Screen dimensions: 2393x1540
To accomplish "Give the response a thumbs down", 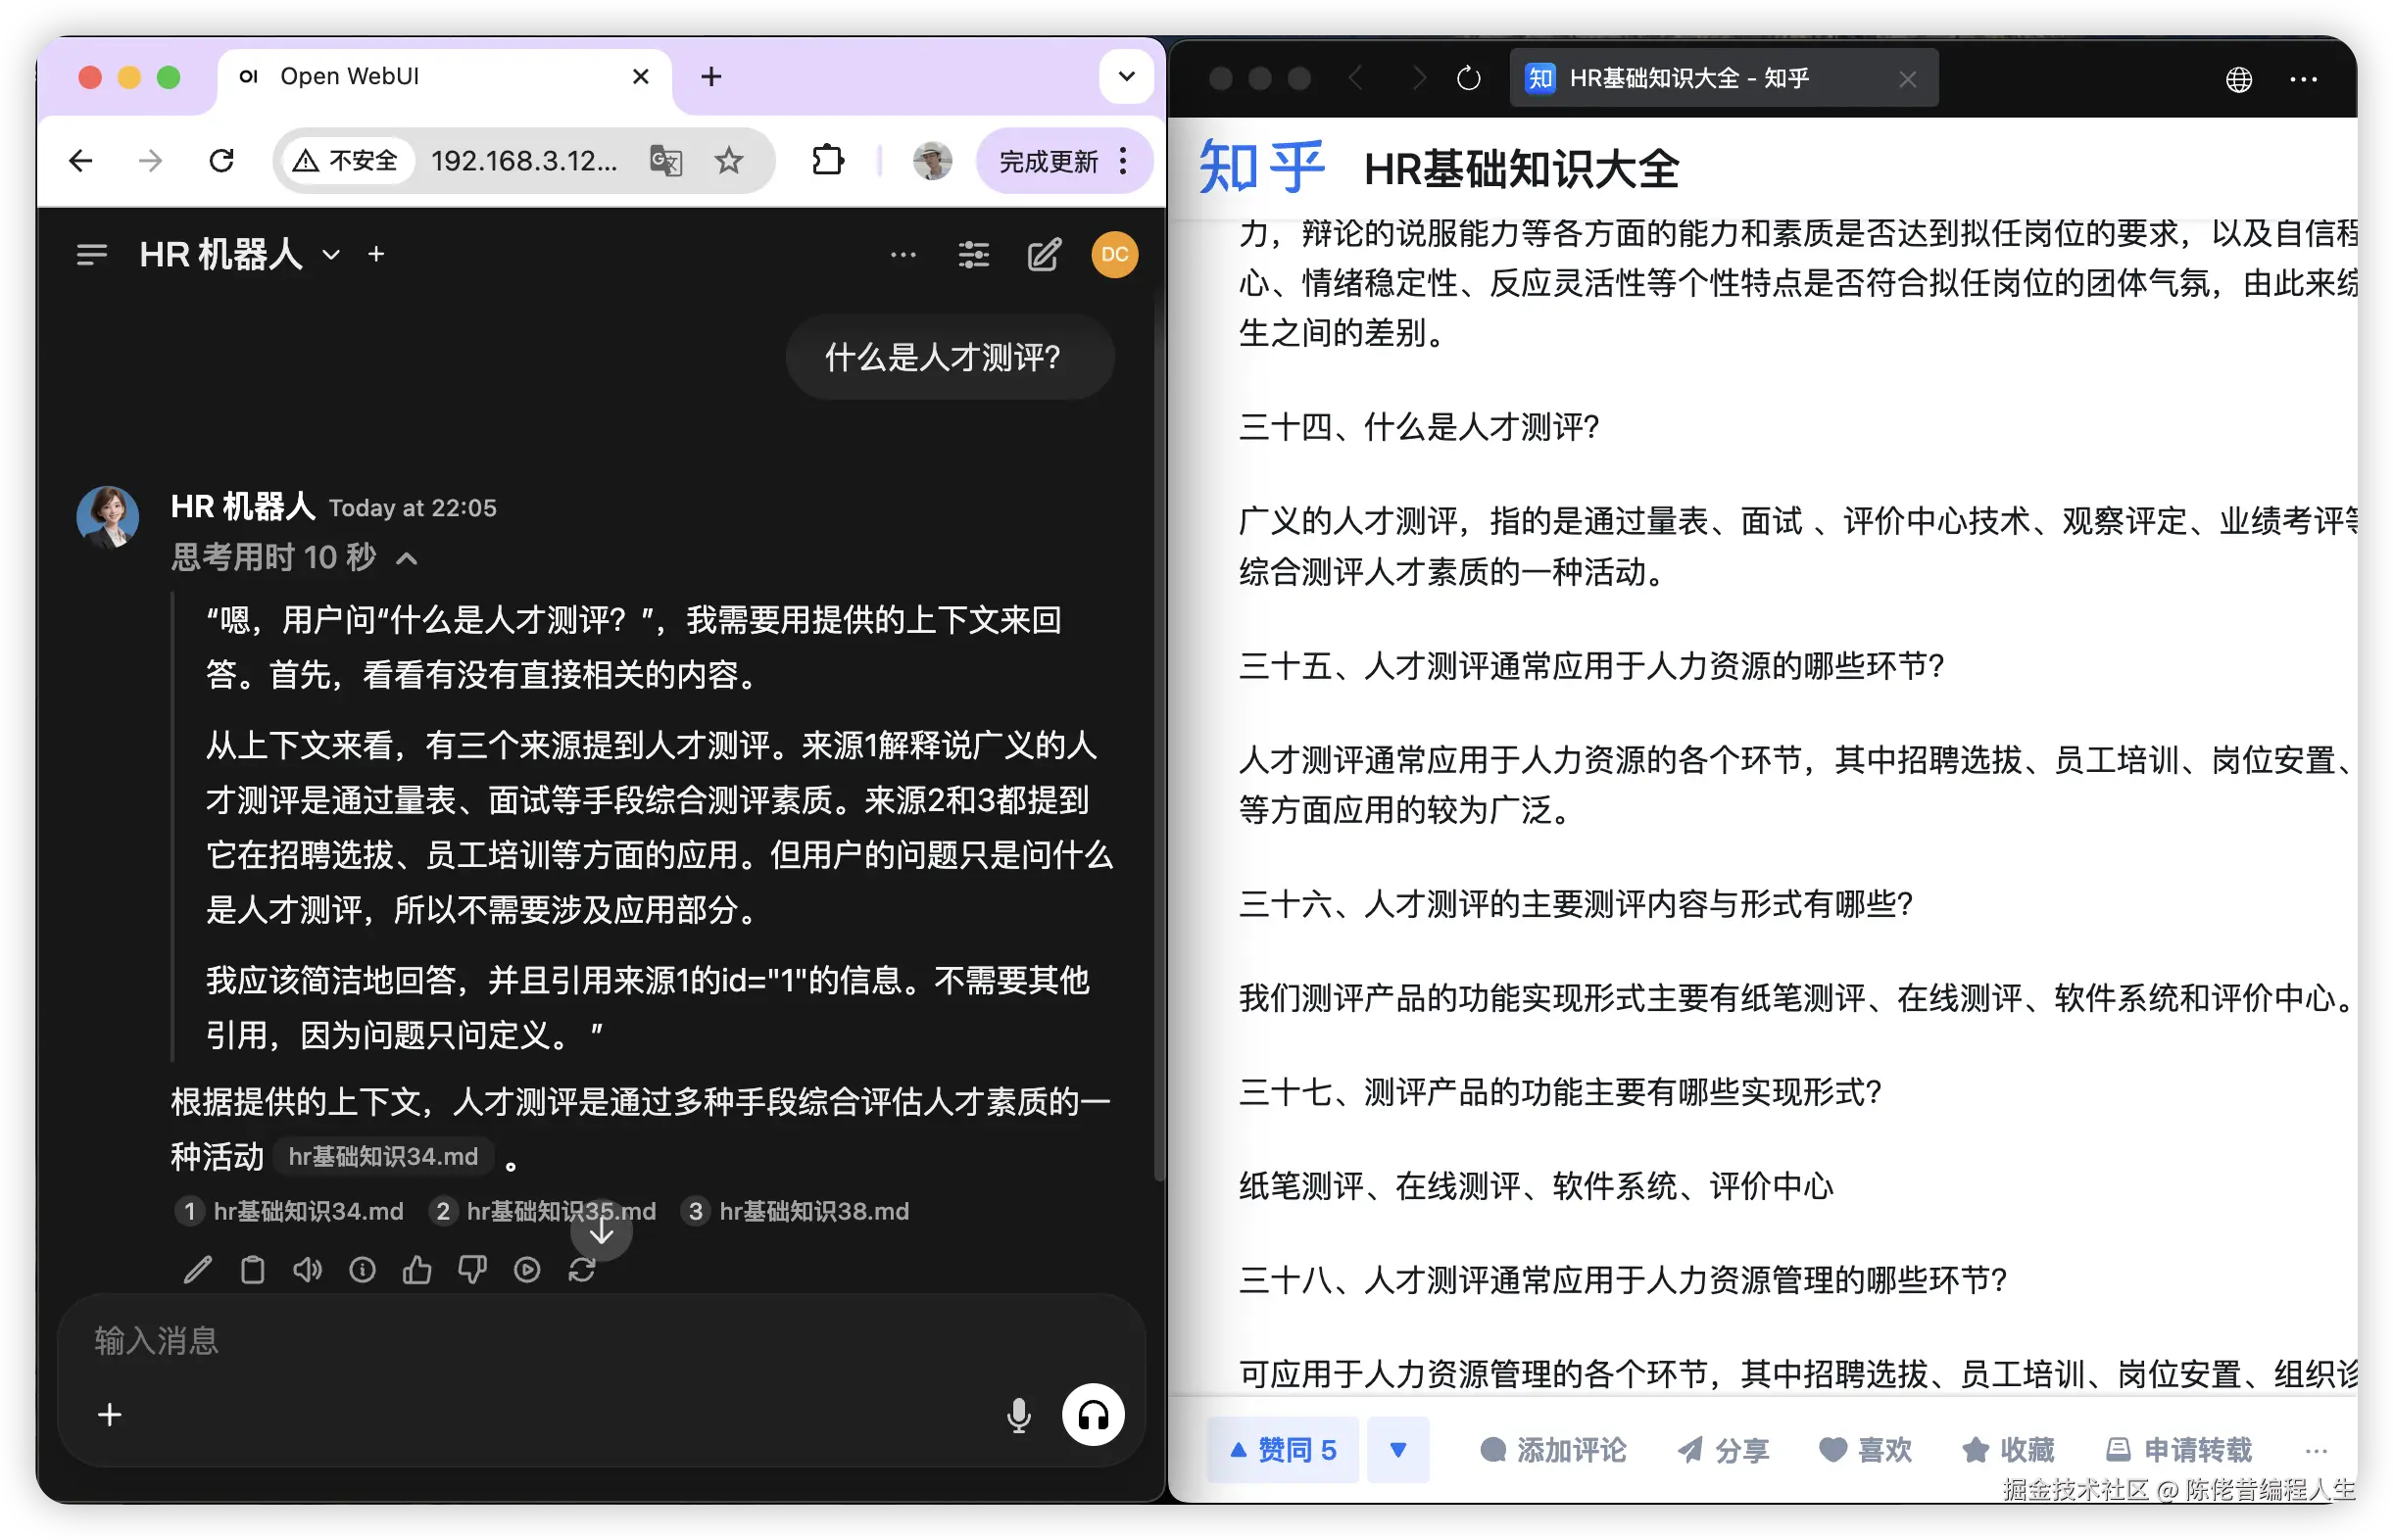I will point(472,1270).
